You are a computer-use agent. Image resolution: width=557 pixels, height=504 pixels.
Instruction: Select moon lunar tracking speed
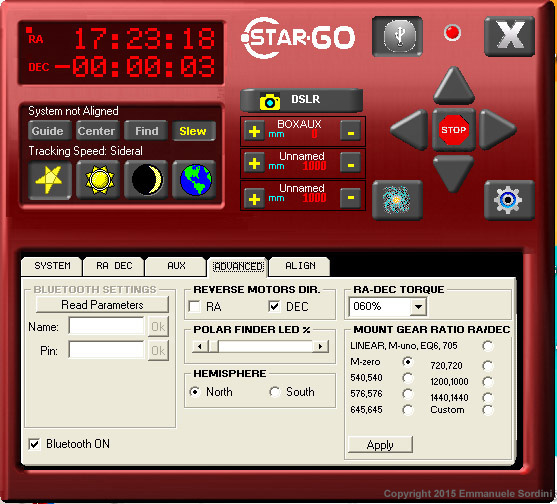point(146,180)
